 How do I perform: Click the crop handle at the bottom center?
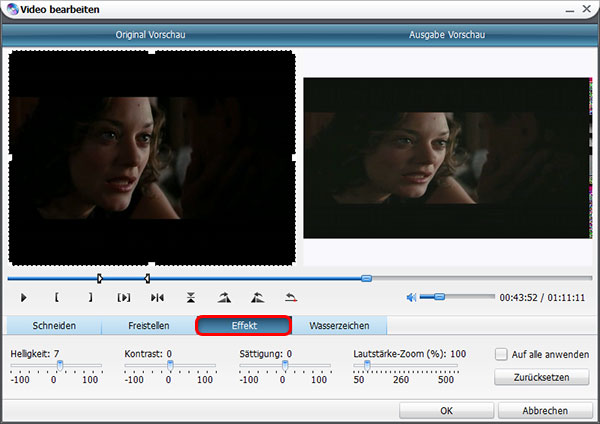[152, 264]
